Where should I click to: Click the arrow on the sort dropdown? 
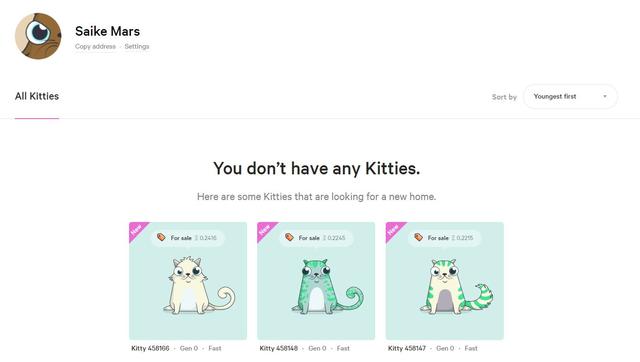click(605, 97)
